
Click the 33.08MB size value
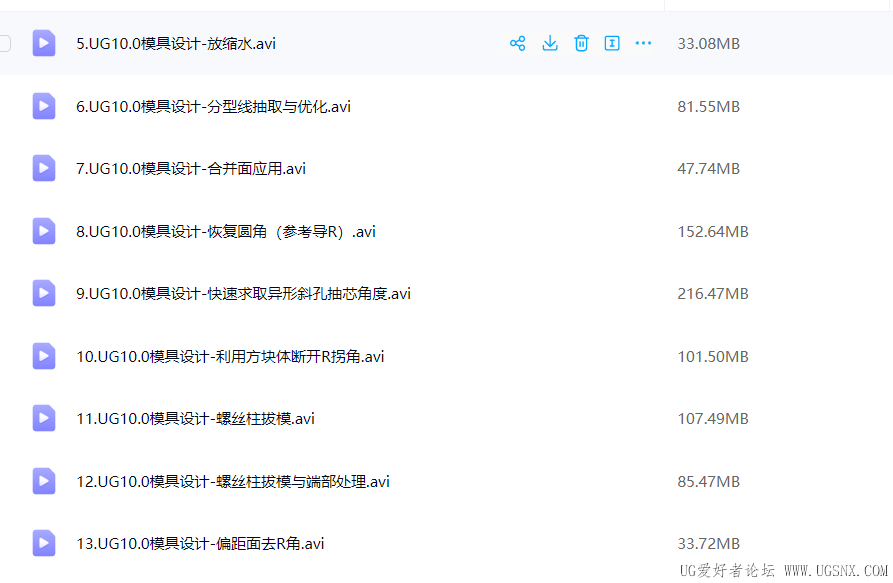(708, 44)
